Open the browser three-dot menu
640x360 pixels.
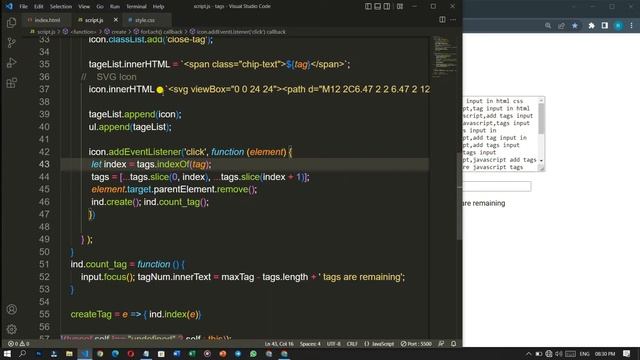tap(631, 26)
